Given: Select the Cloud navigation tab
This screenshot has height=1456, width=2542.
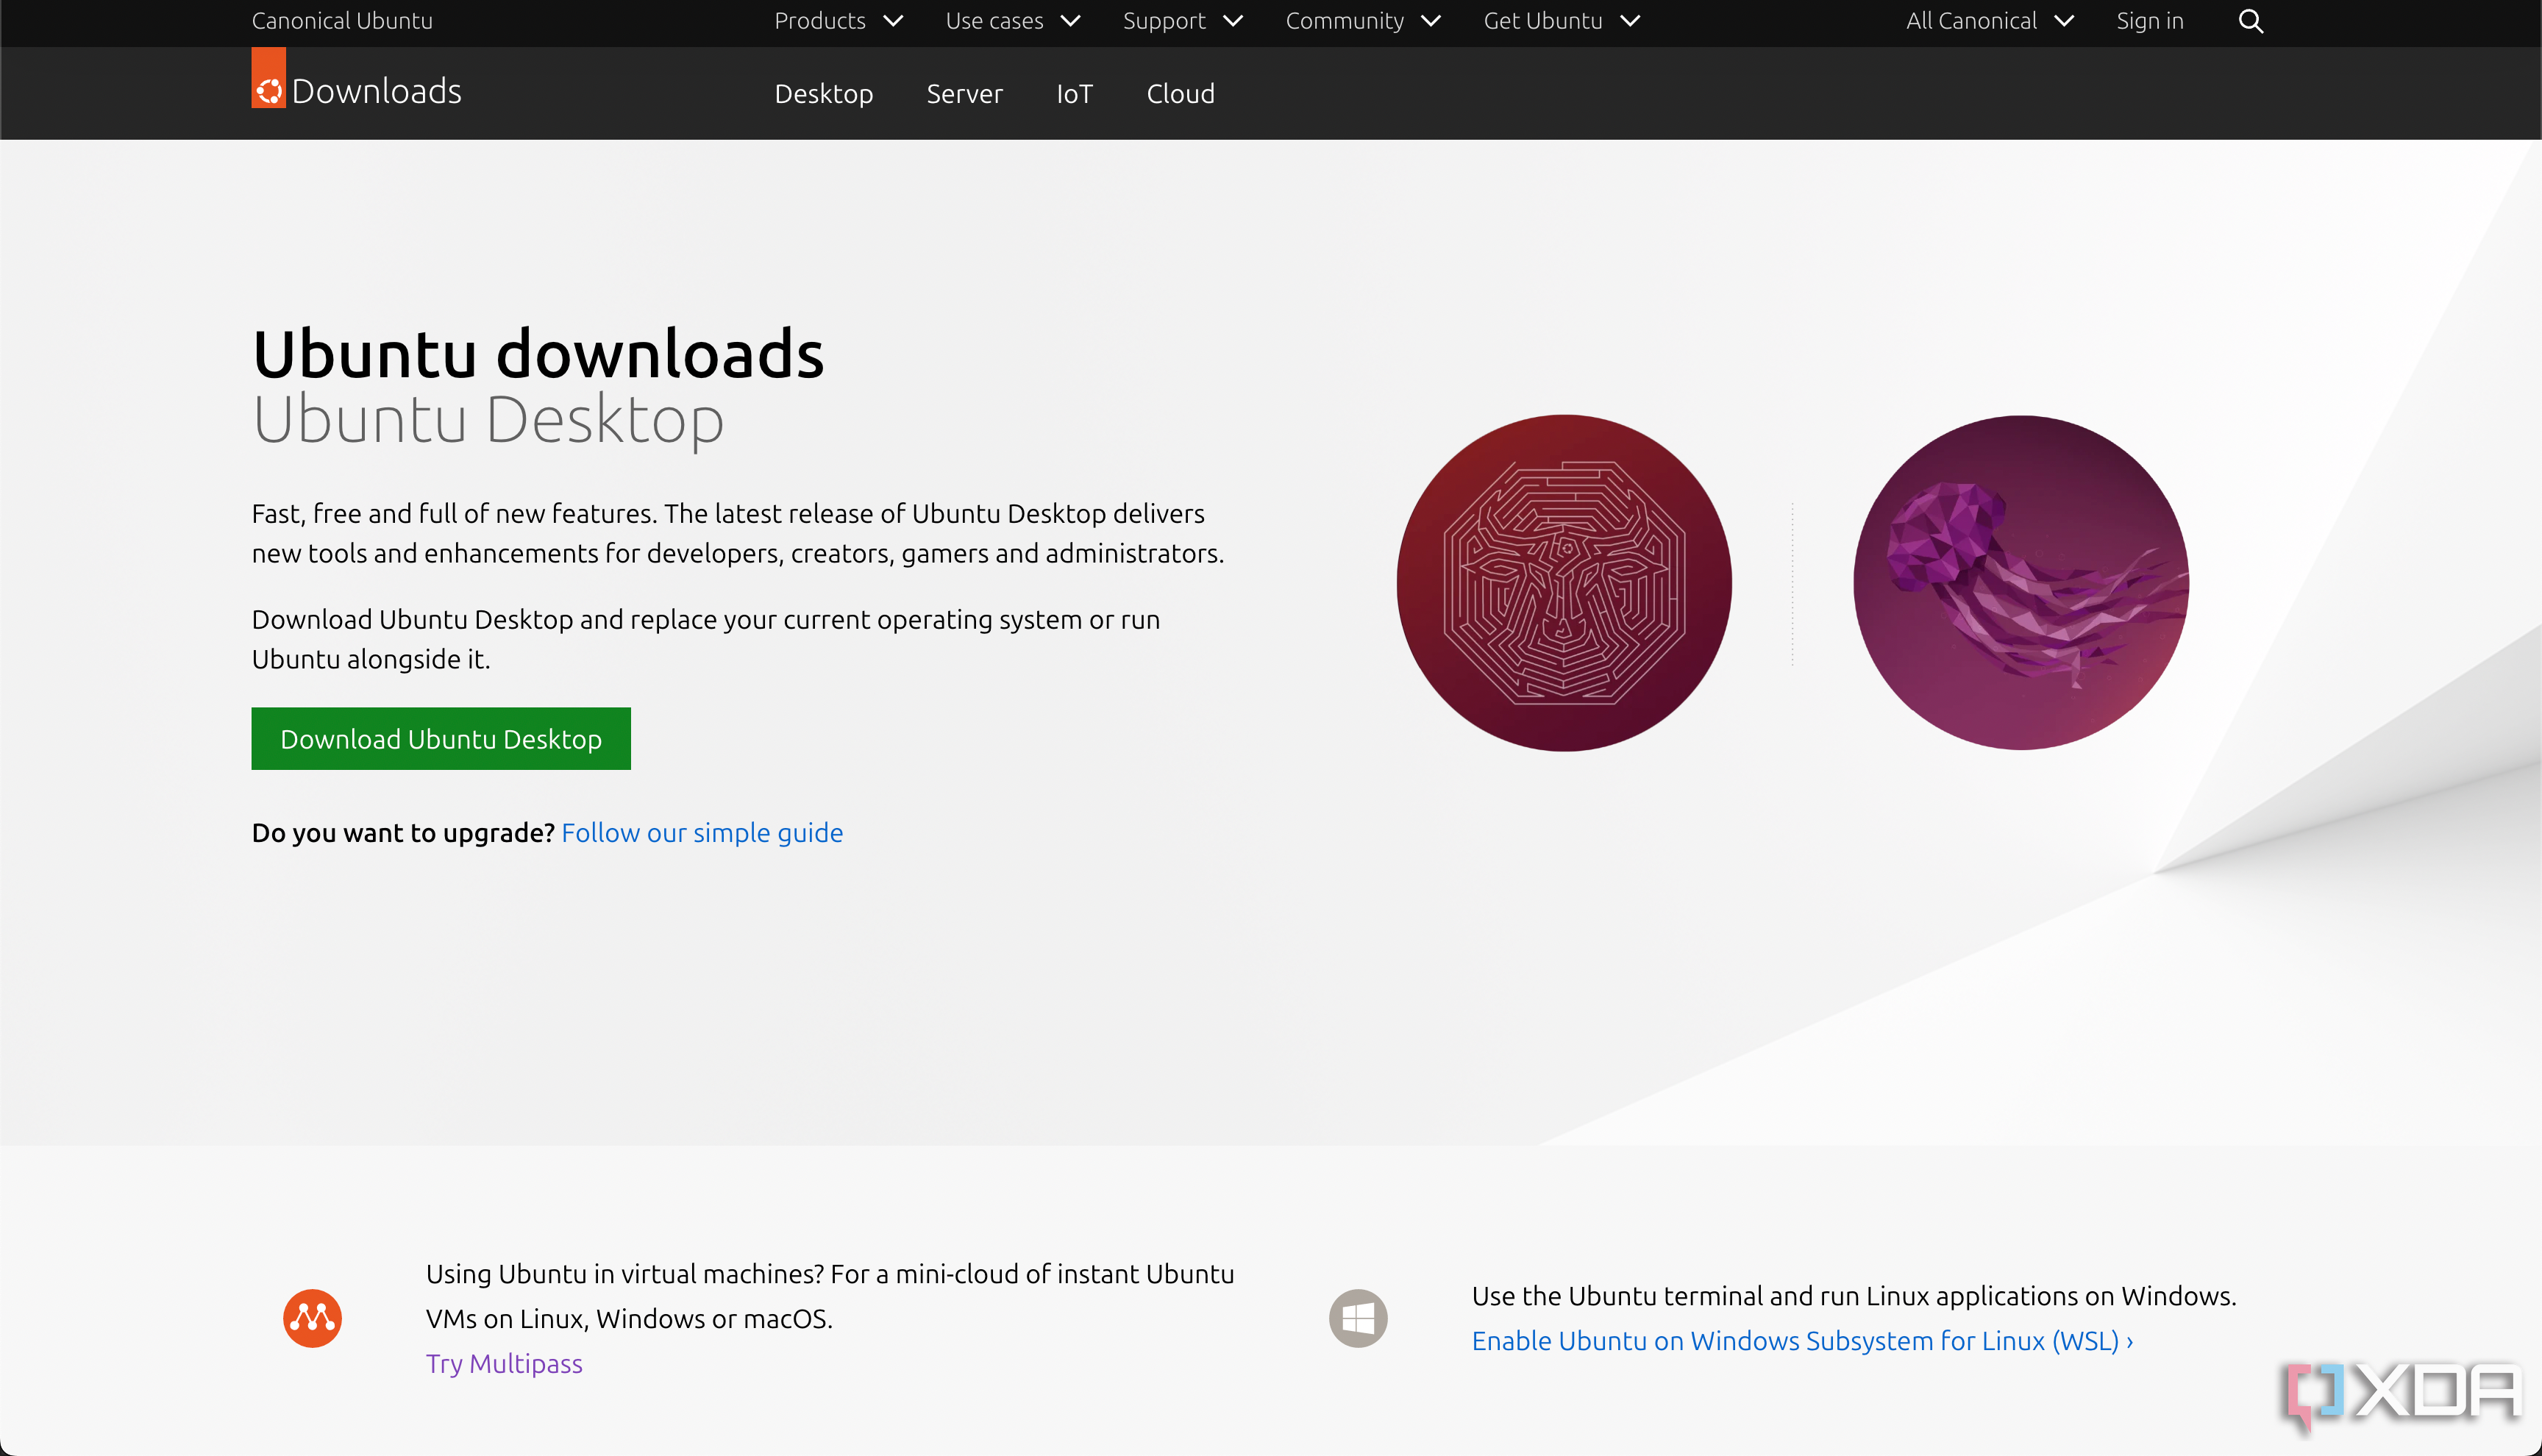Looking at the screenshot, I should pyautogui.click(x=1181, y=93).
